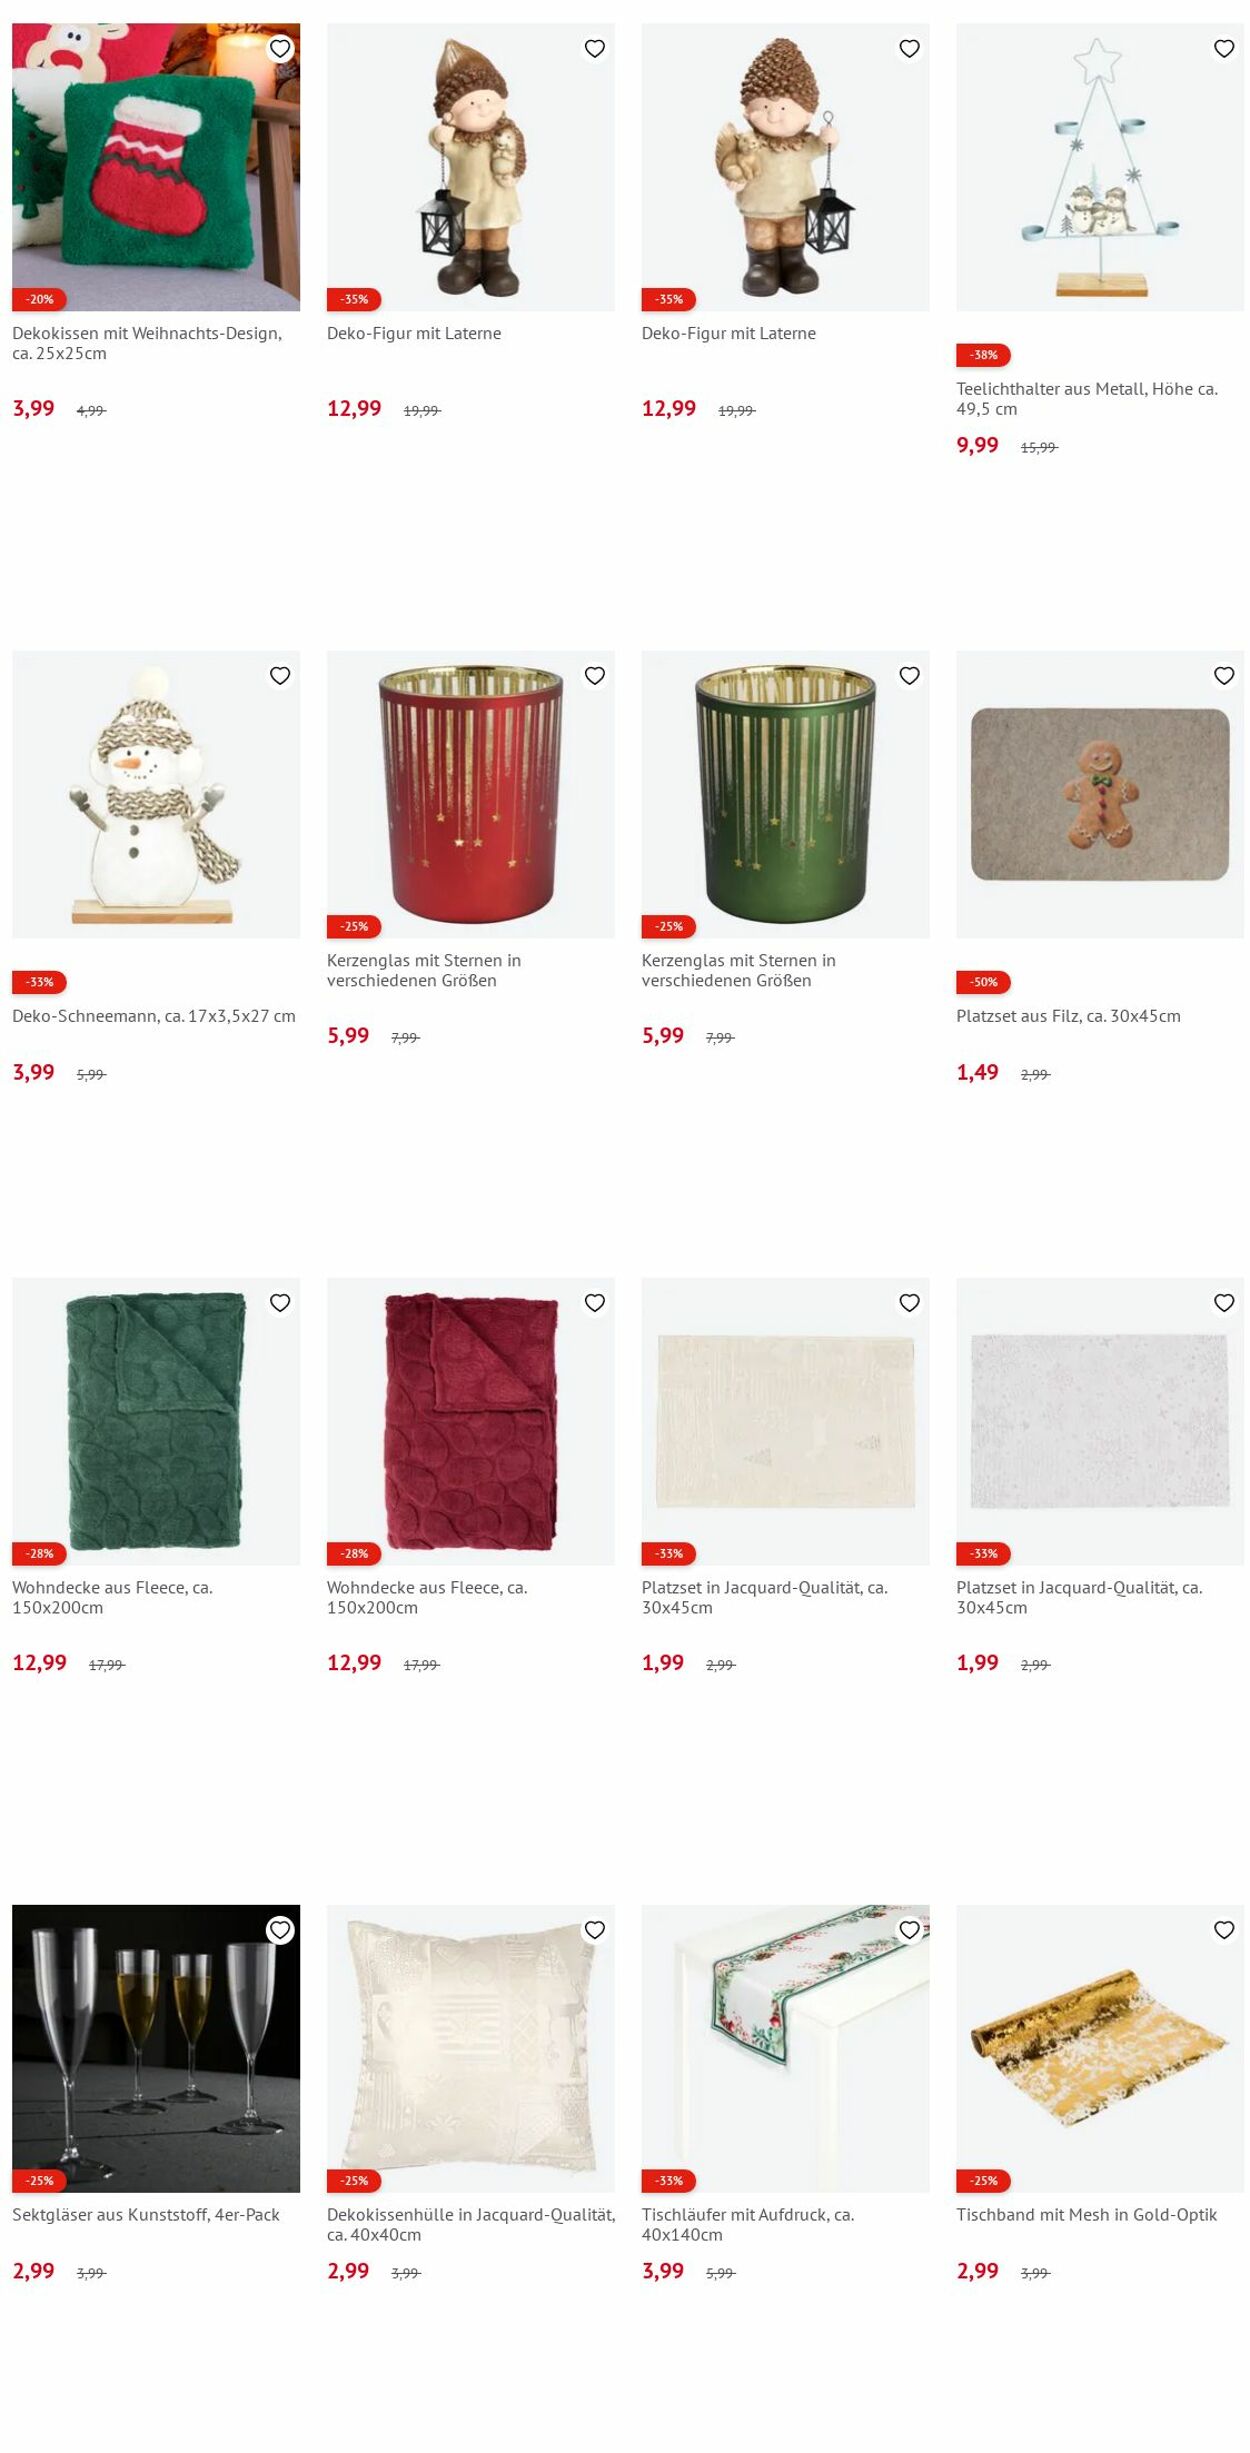This screenshot has width=1250, height=2453.
Task: Add Platzset aus Filz to favorites
Action: pyautogui.click(x=1224, y=675)
